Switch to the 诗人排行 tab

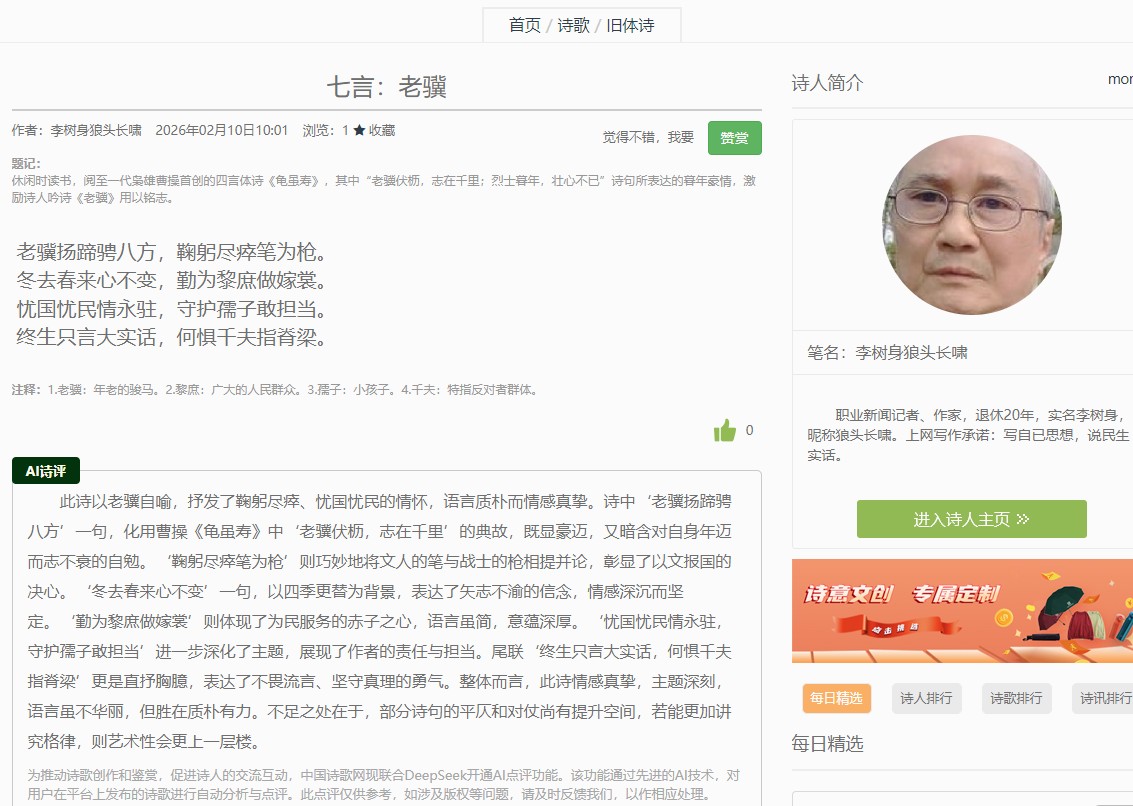coord(926,698)
